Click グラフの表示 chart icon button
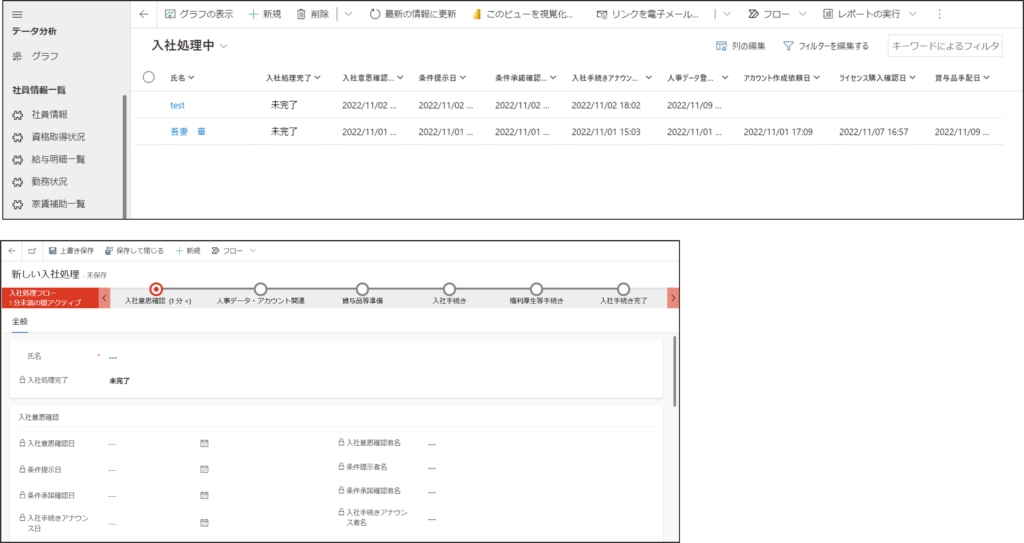 coord(170,15)
